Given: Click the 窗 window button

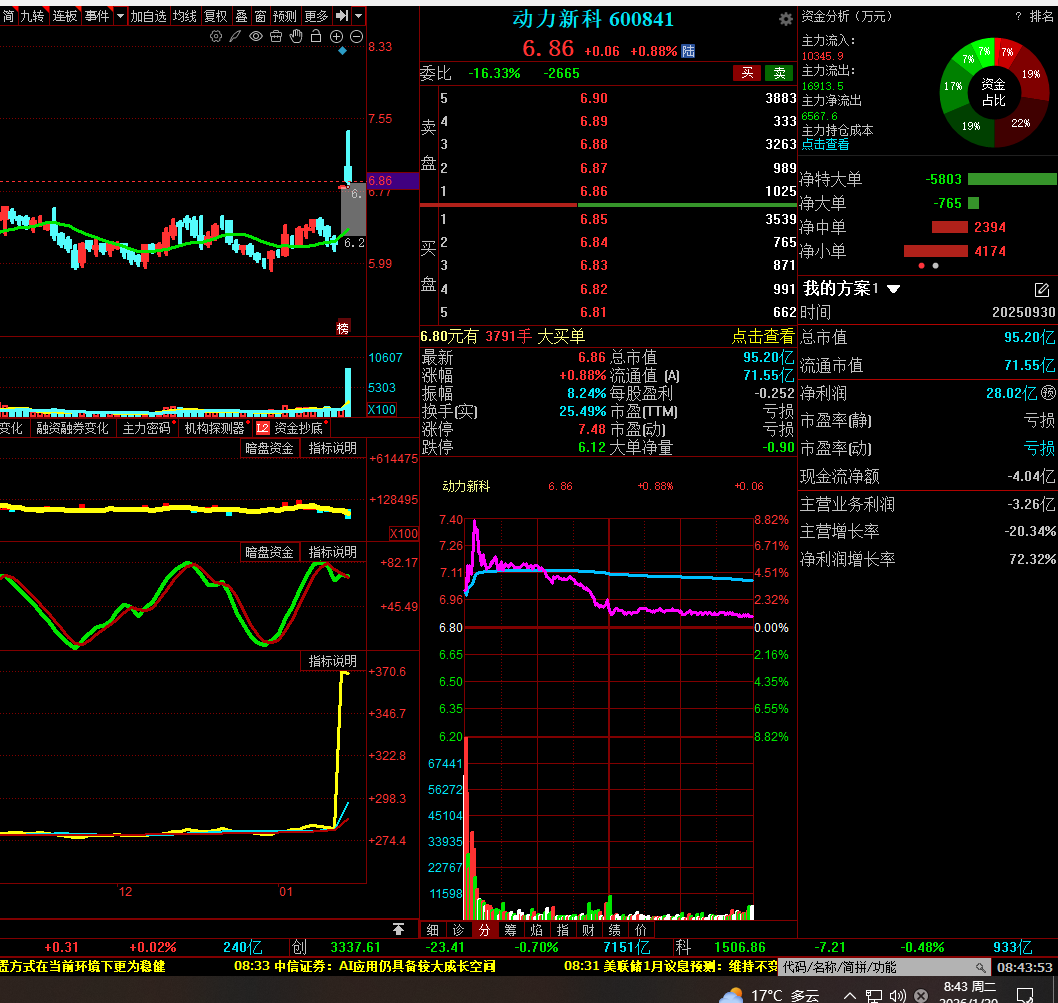Looking at the screenshot, I should (x=260, y=16).
